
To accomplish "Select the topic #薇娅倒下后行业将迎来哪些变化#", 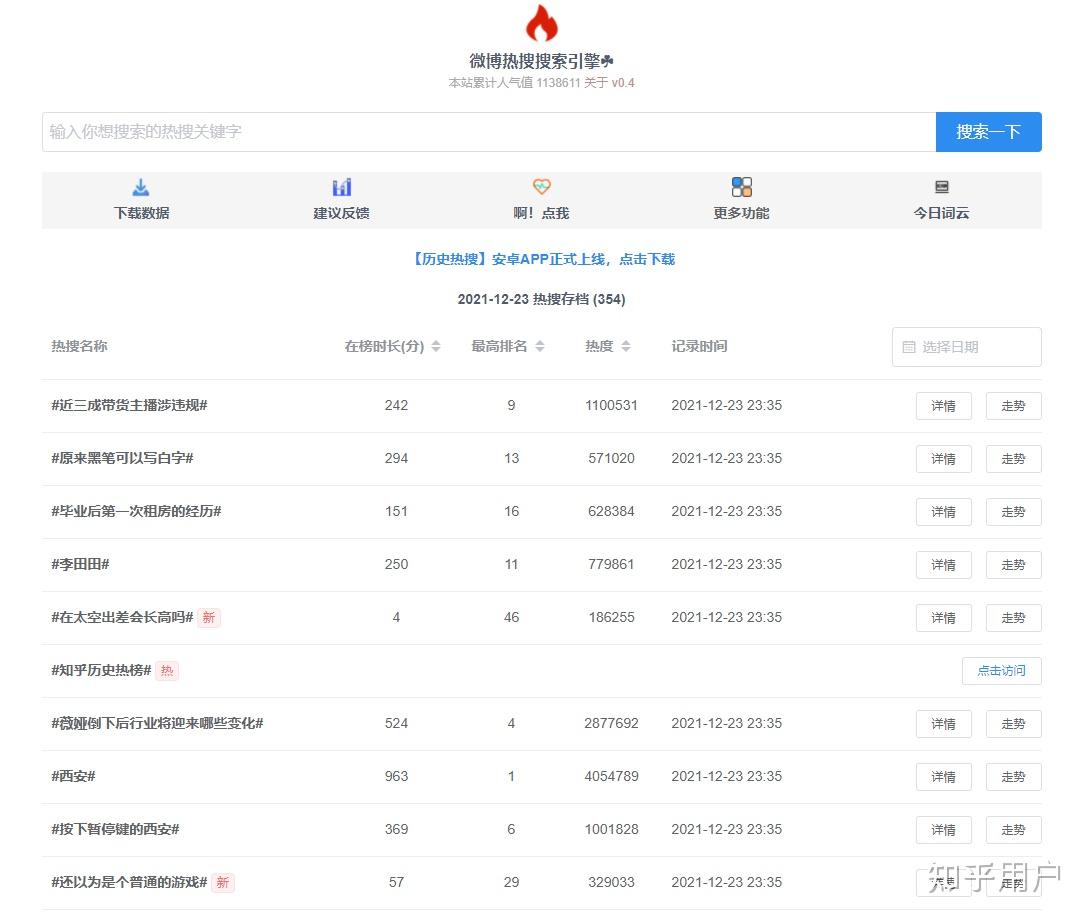I will (157, 723).
